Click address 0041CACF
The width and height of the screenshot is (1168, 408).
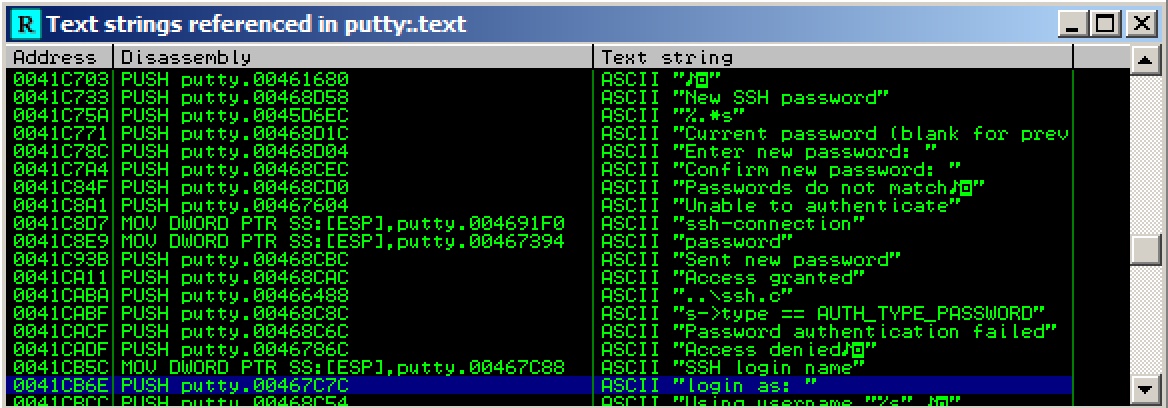61,331
